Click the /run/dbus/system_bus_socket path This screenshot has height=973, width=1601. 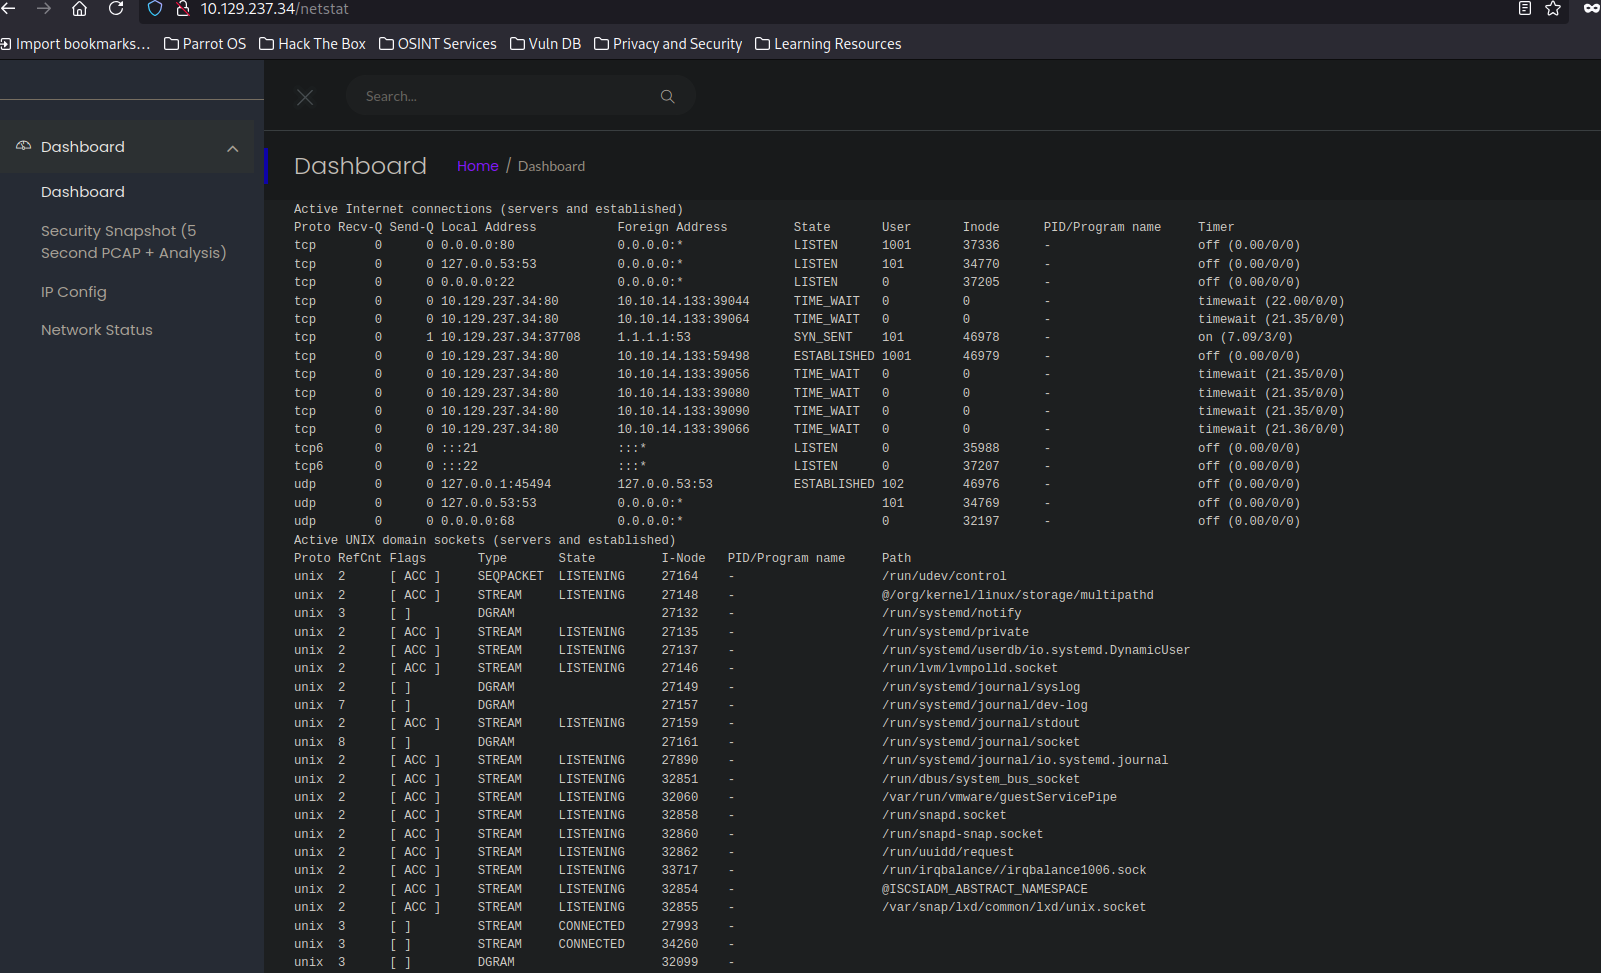click(x=981, y=780)
